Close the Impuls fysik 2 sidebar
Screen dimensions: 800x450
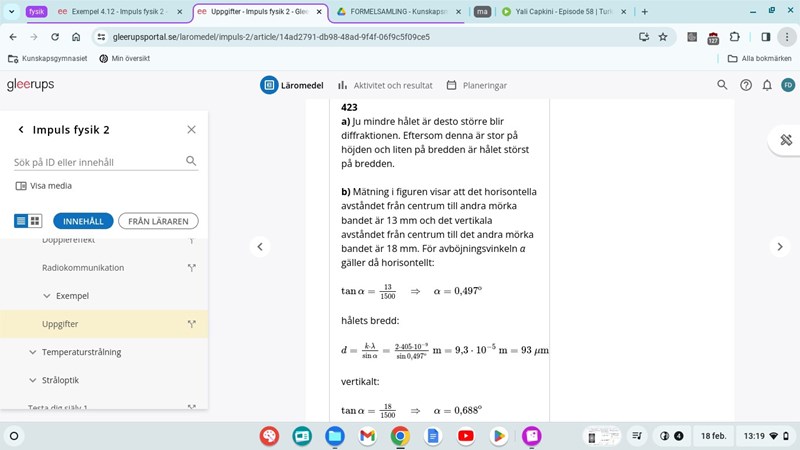click(191, 130)
